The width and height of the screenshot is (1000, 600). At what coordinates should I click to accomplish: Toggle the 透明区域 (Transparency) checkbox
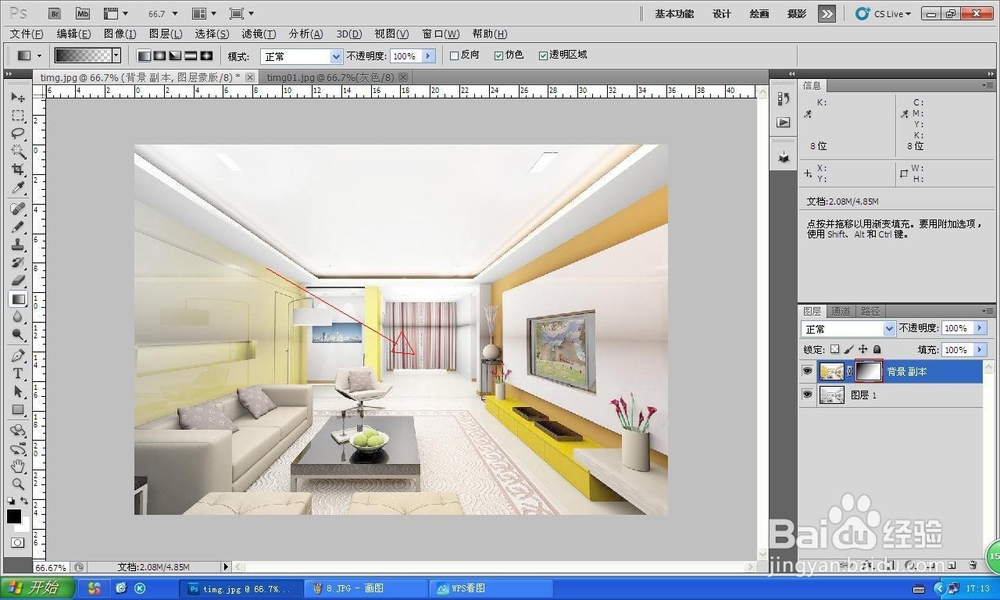pos(543,56)
